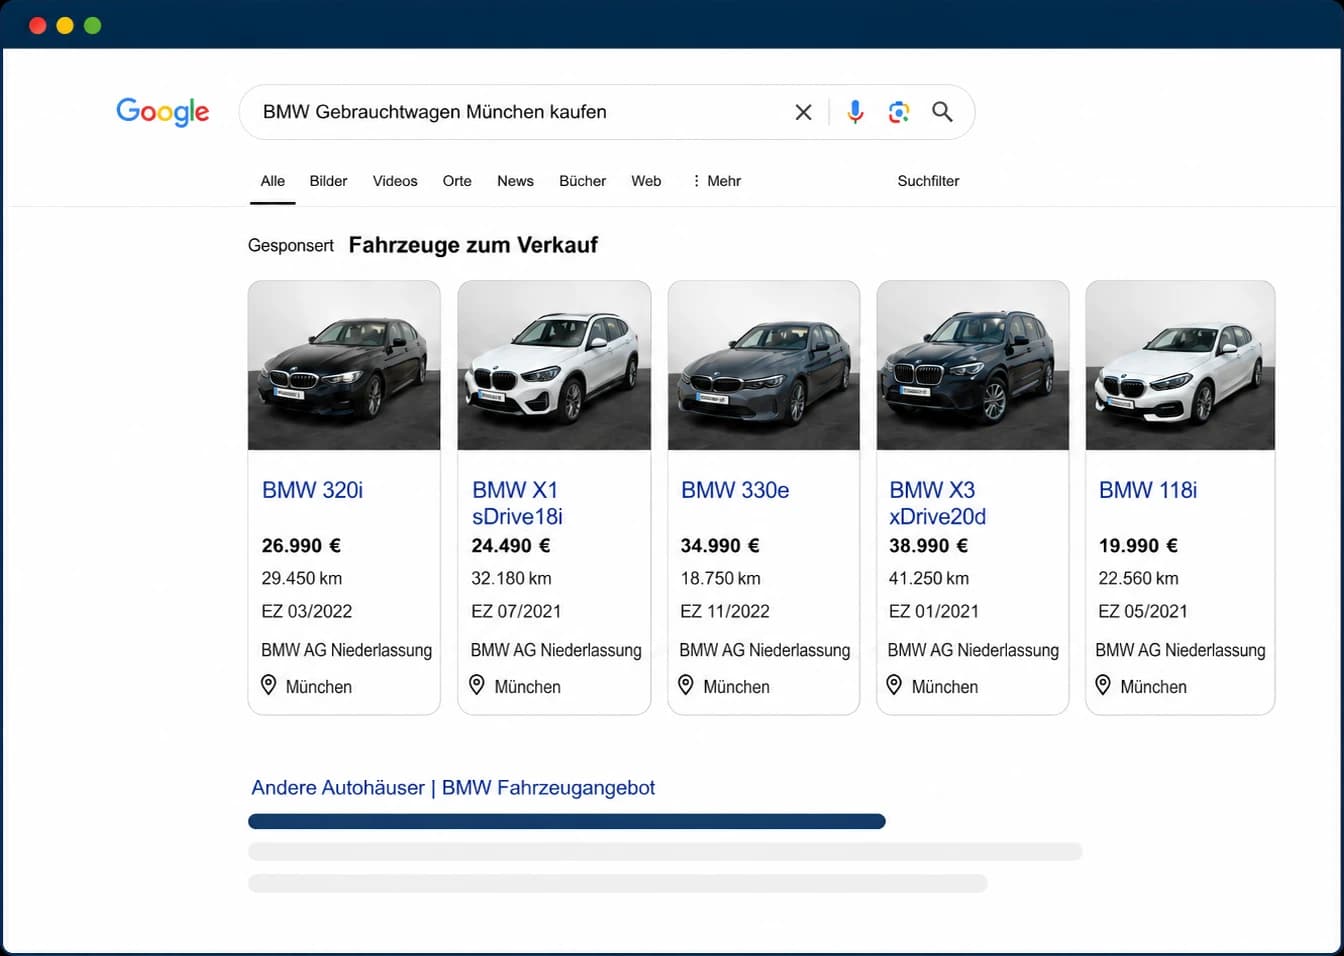Screen dimensions: 1344x956
Task: Switch to the Videos tab
Action: [x=395, y=181]
